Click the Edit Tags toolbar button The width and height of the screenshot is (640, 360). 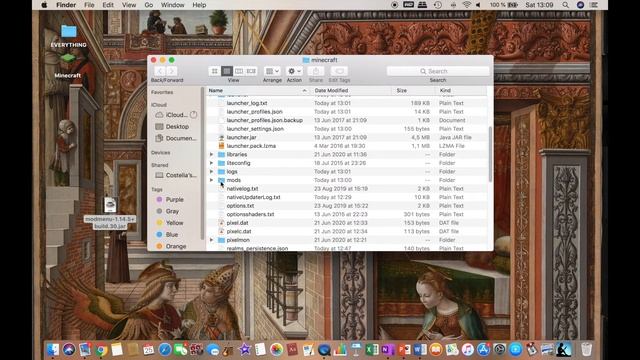(339, 71)
